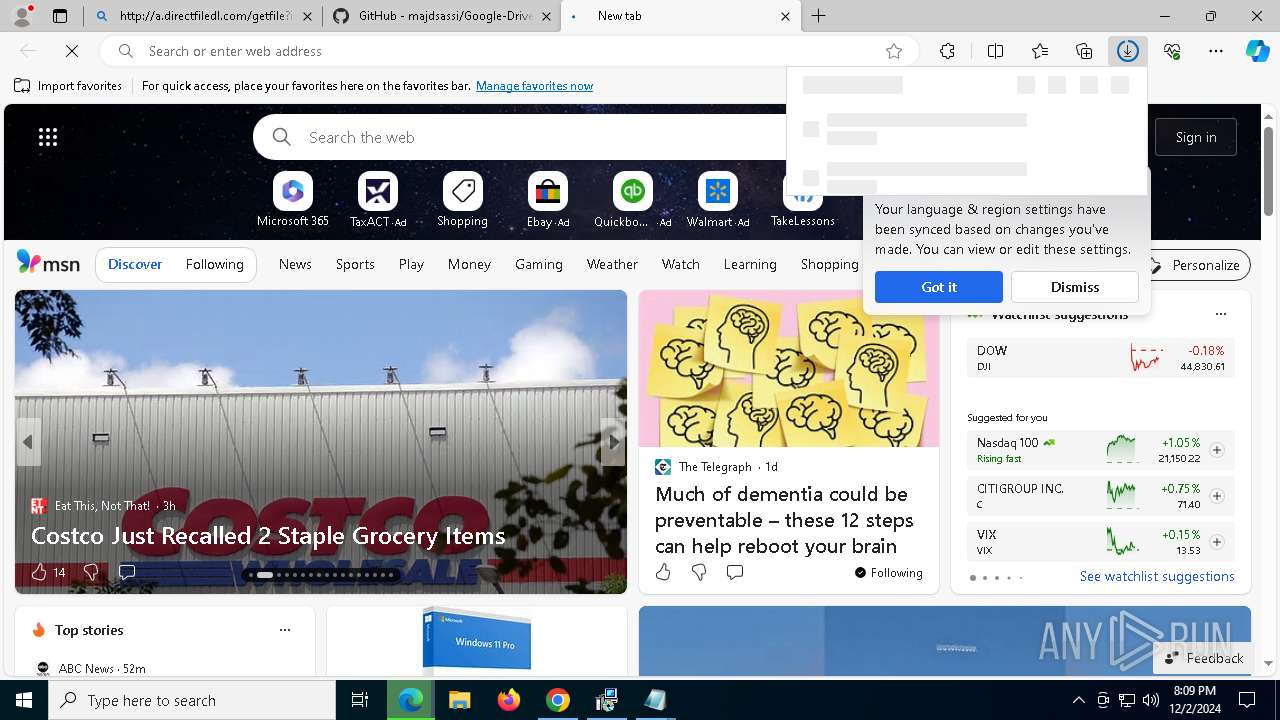Open the browser profile icon
Image resolution: width=1280 pixels, height=720 pixels.
pyautogui.click(x=22, y=16)
